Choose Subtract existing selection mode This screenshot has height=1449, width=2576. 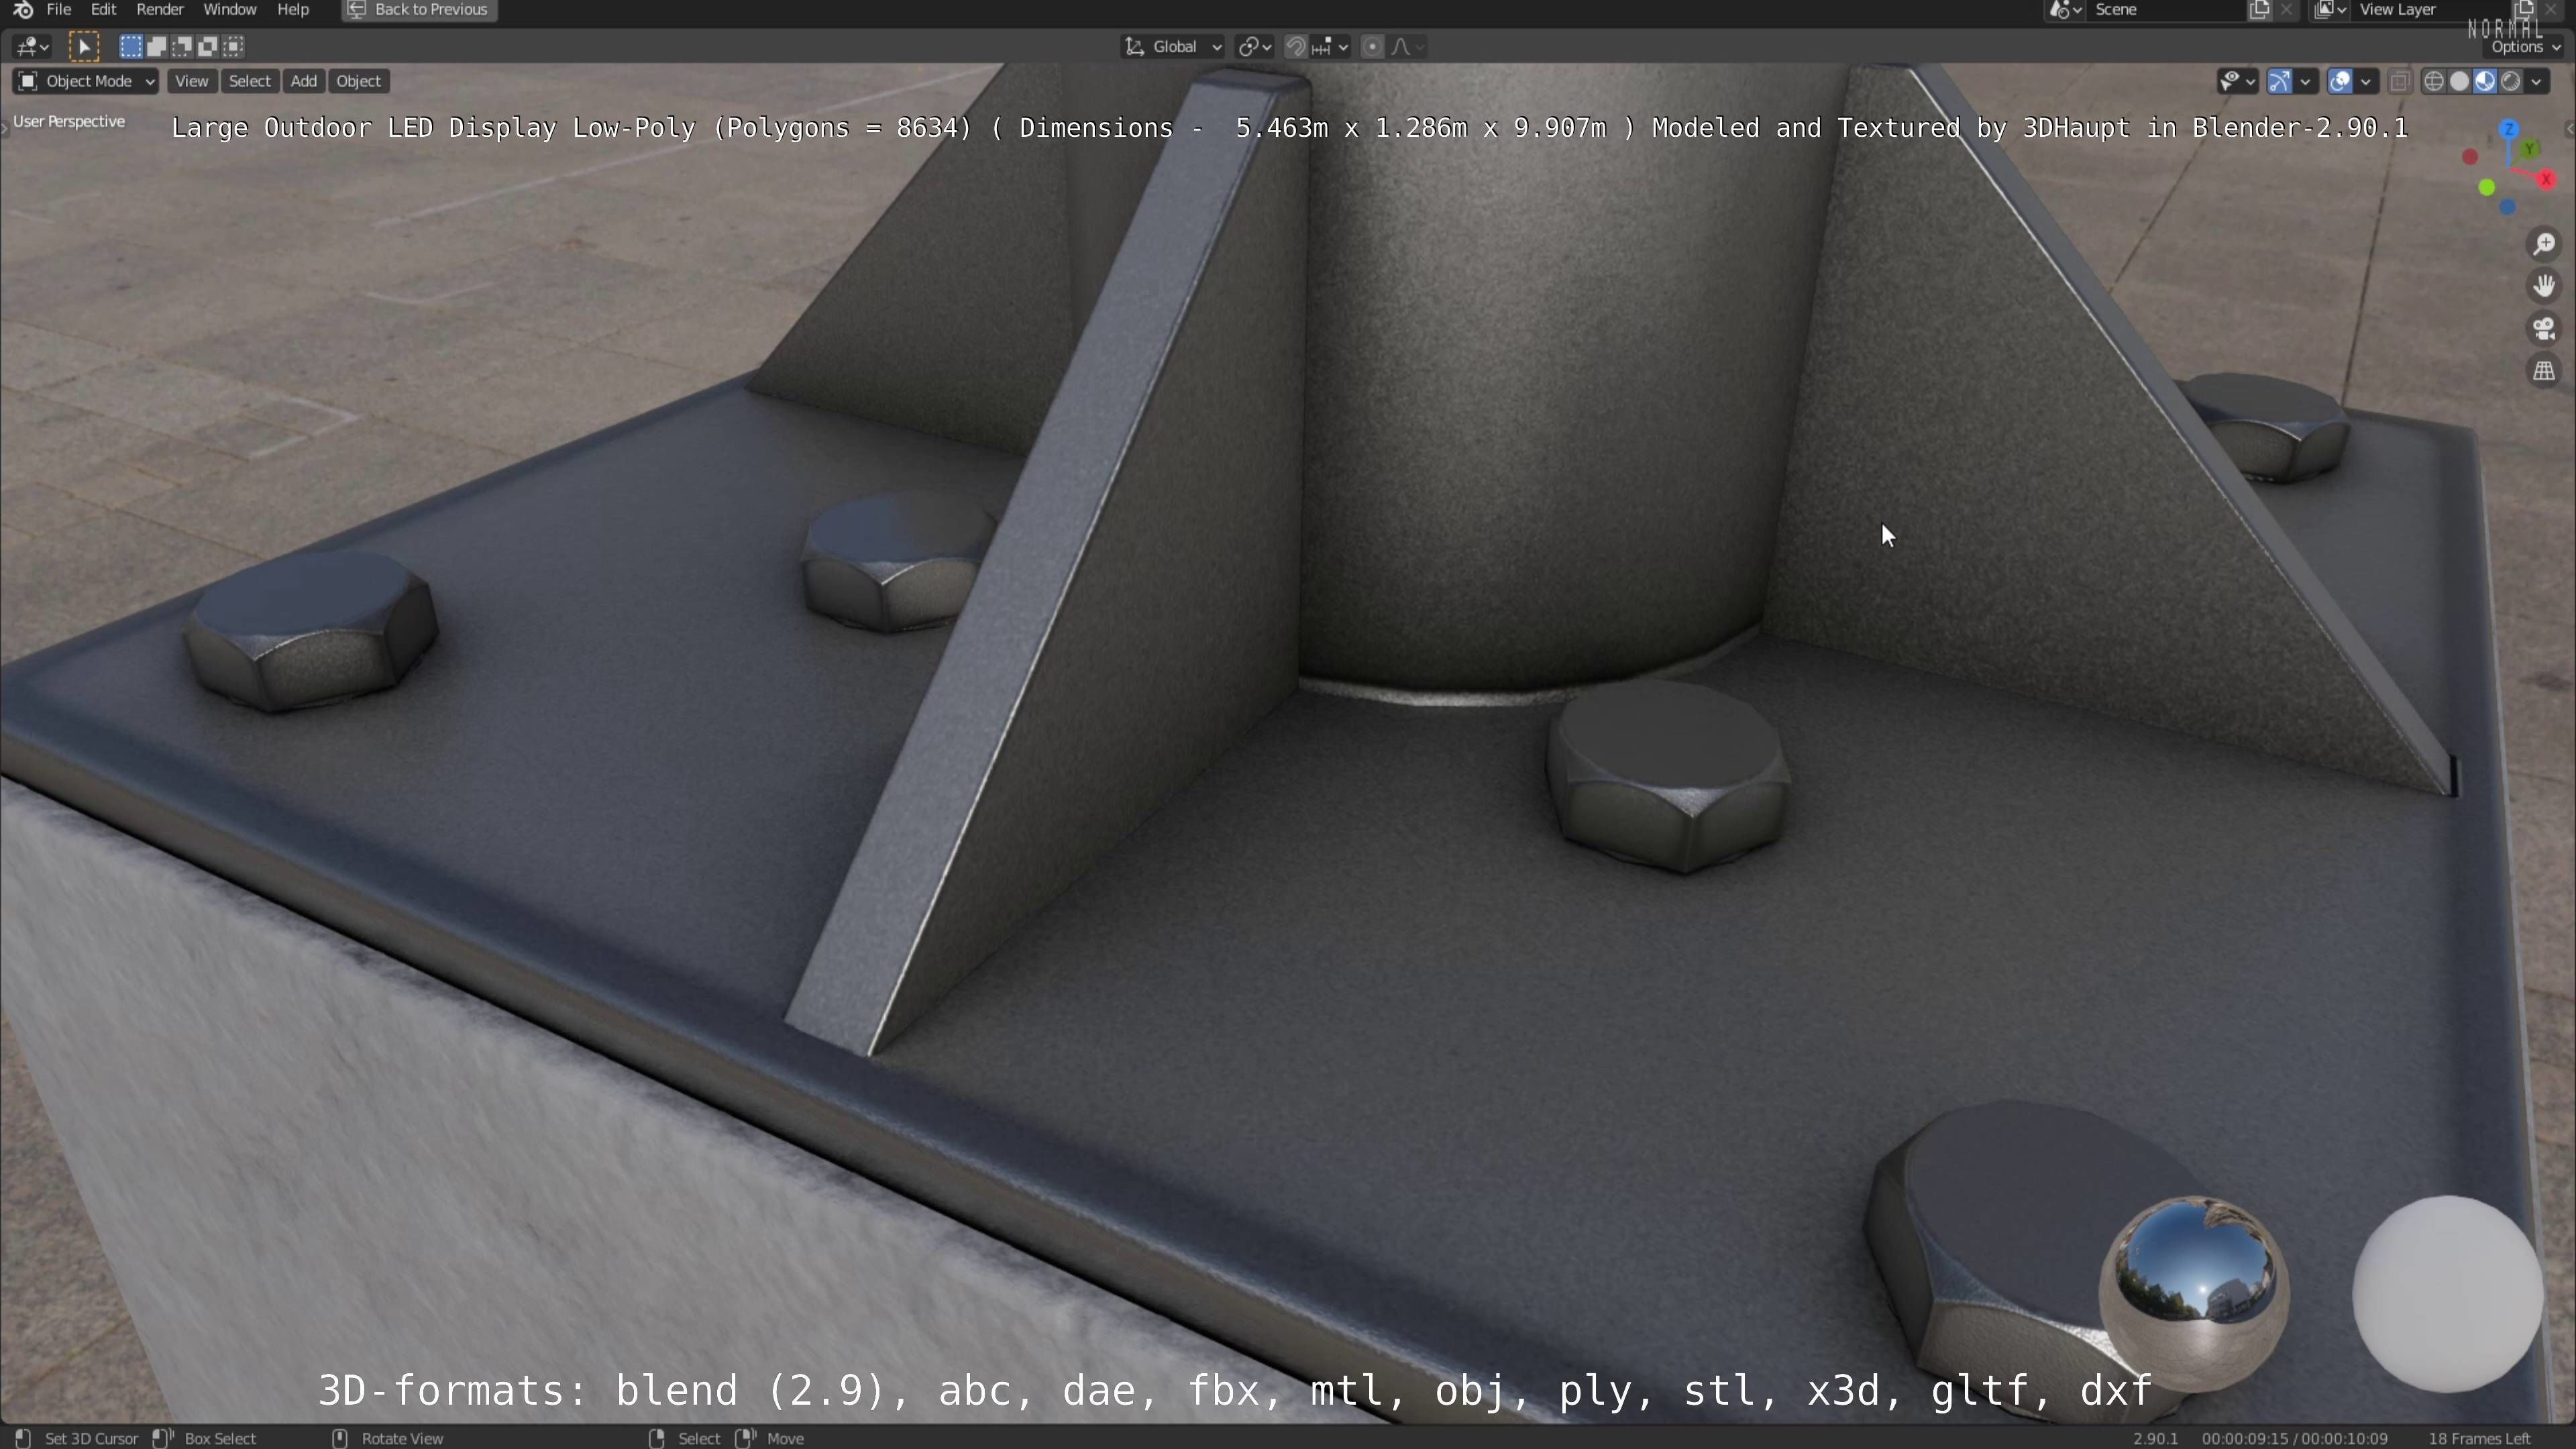coord(182,47)
